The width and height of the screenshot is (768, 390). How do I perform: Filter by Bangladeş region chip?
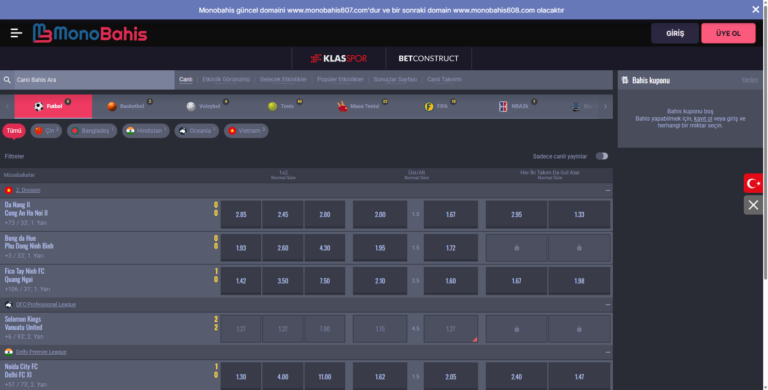point(92,131)
